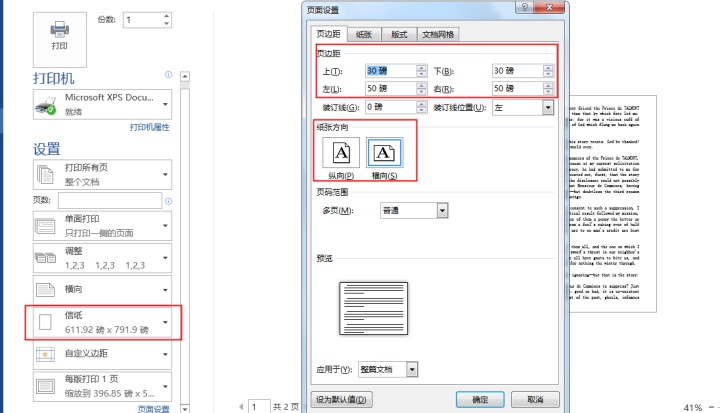Confirm with the 确定 button
This screenshot has width=720, height=413.
click(480, 399)
